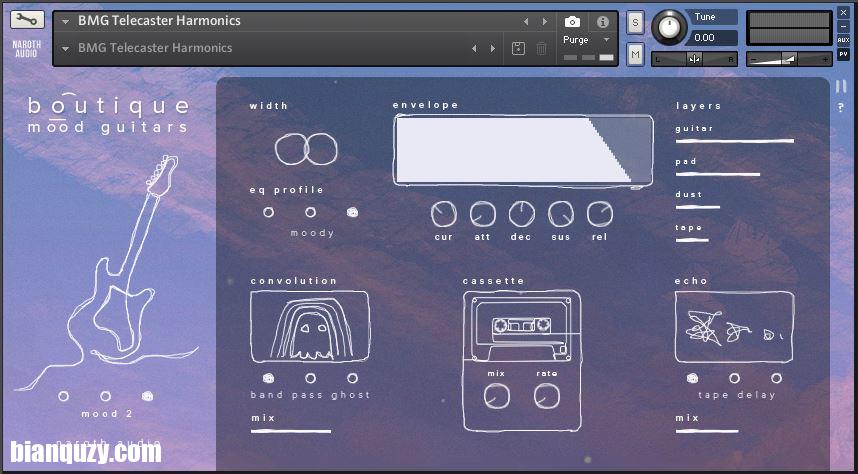Select middle convolution type dot
The image size is (858, 474).
click(x=310, y=378)
